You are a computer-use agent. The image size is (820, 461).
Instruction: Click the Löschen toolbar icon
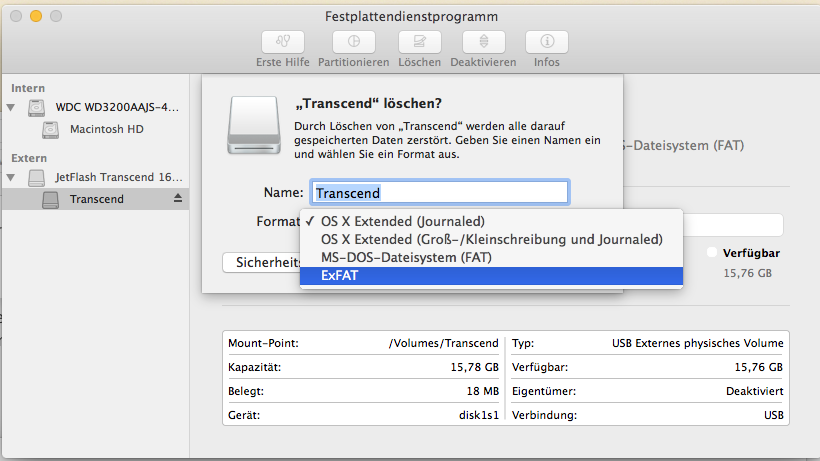[x=419, y=42]
